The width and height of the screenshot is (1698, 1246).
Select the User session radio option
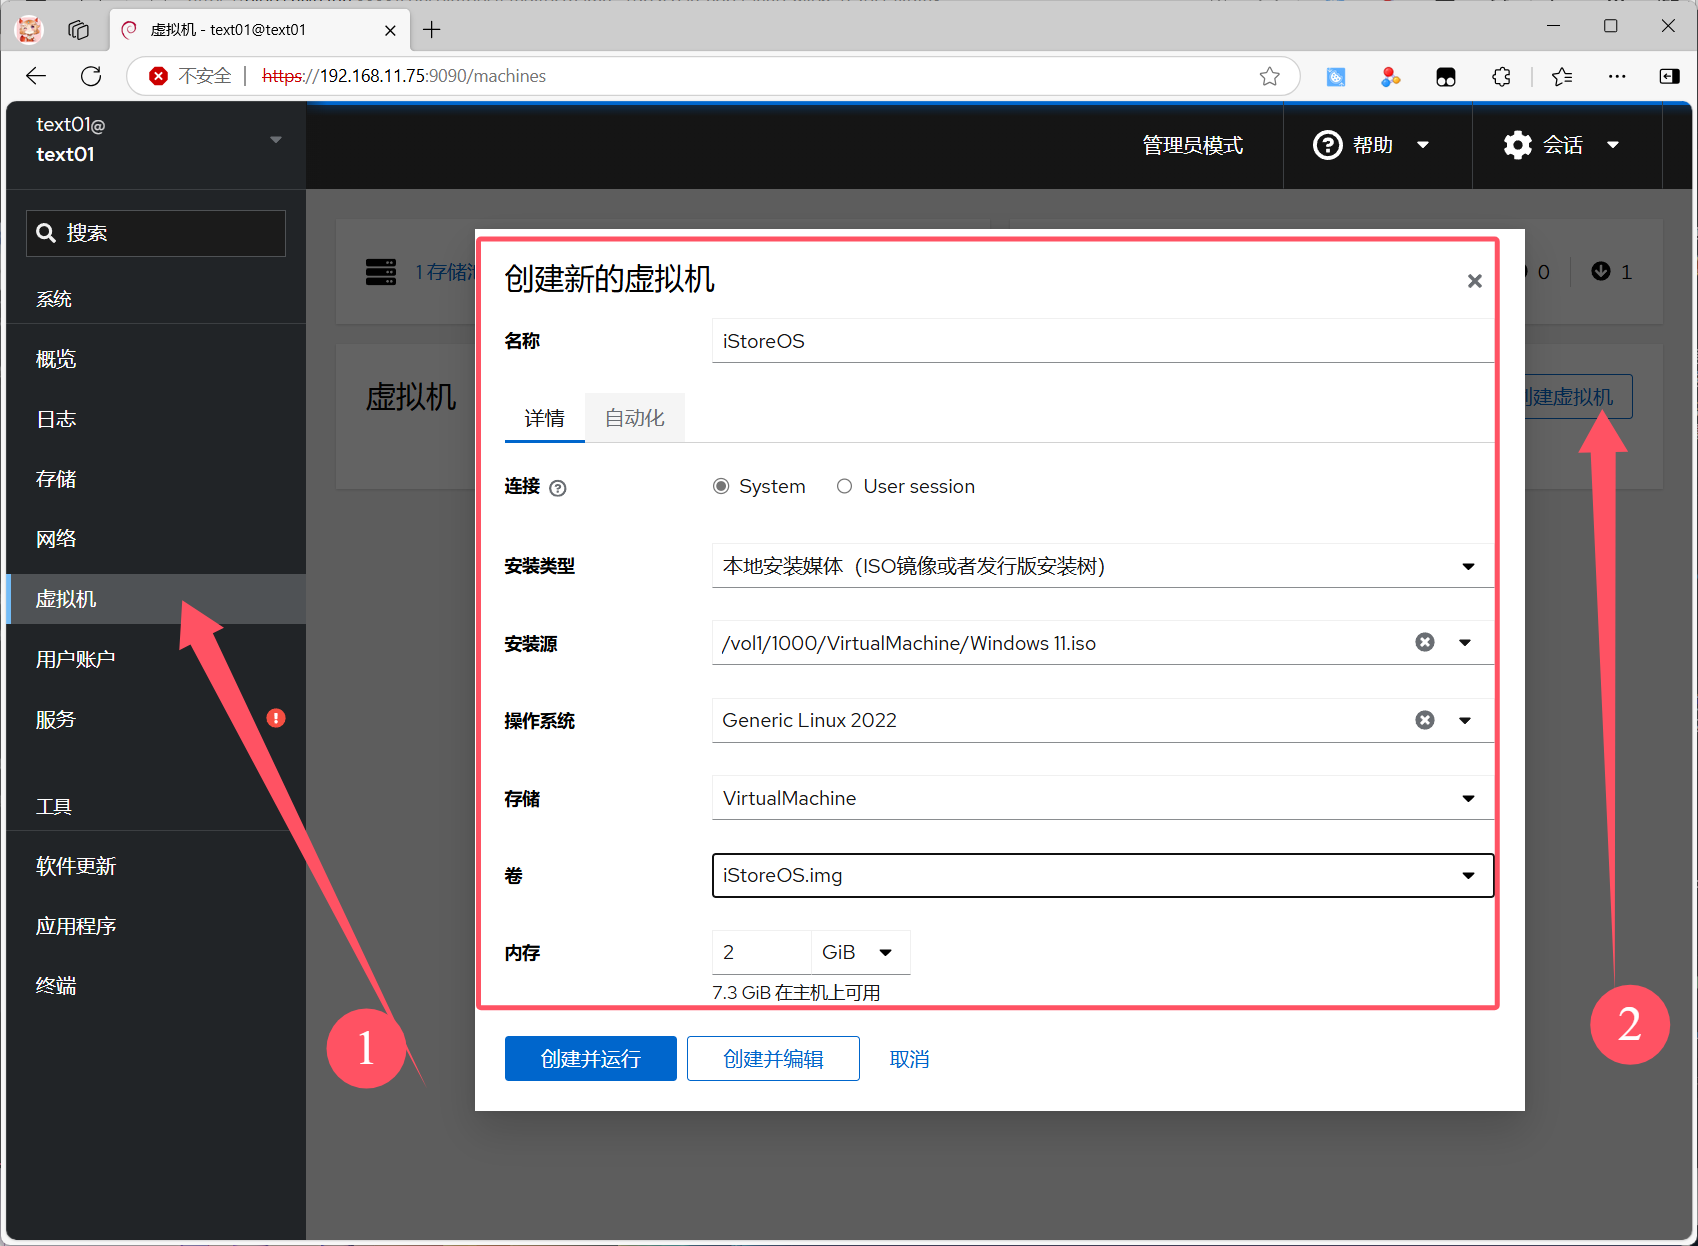click(x=845, y=486)
